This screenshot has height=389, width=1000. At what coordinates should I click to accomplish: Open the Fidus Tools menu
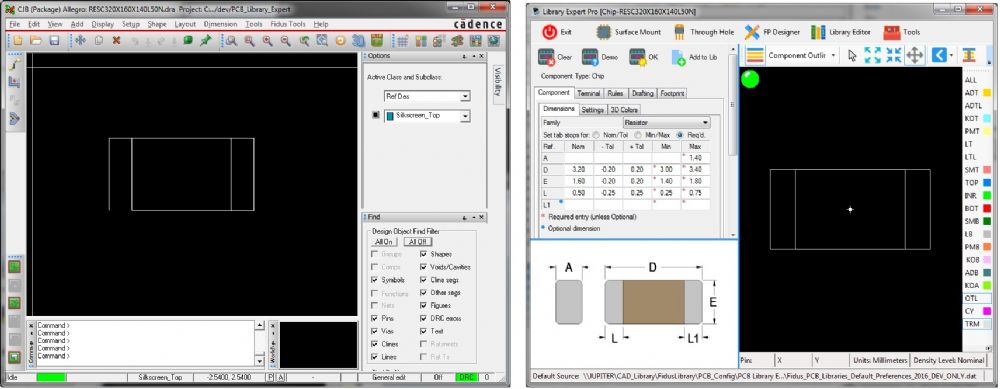coord(288,24)
